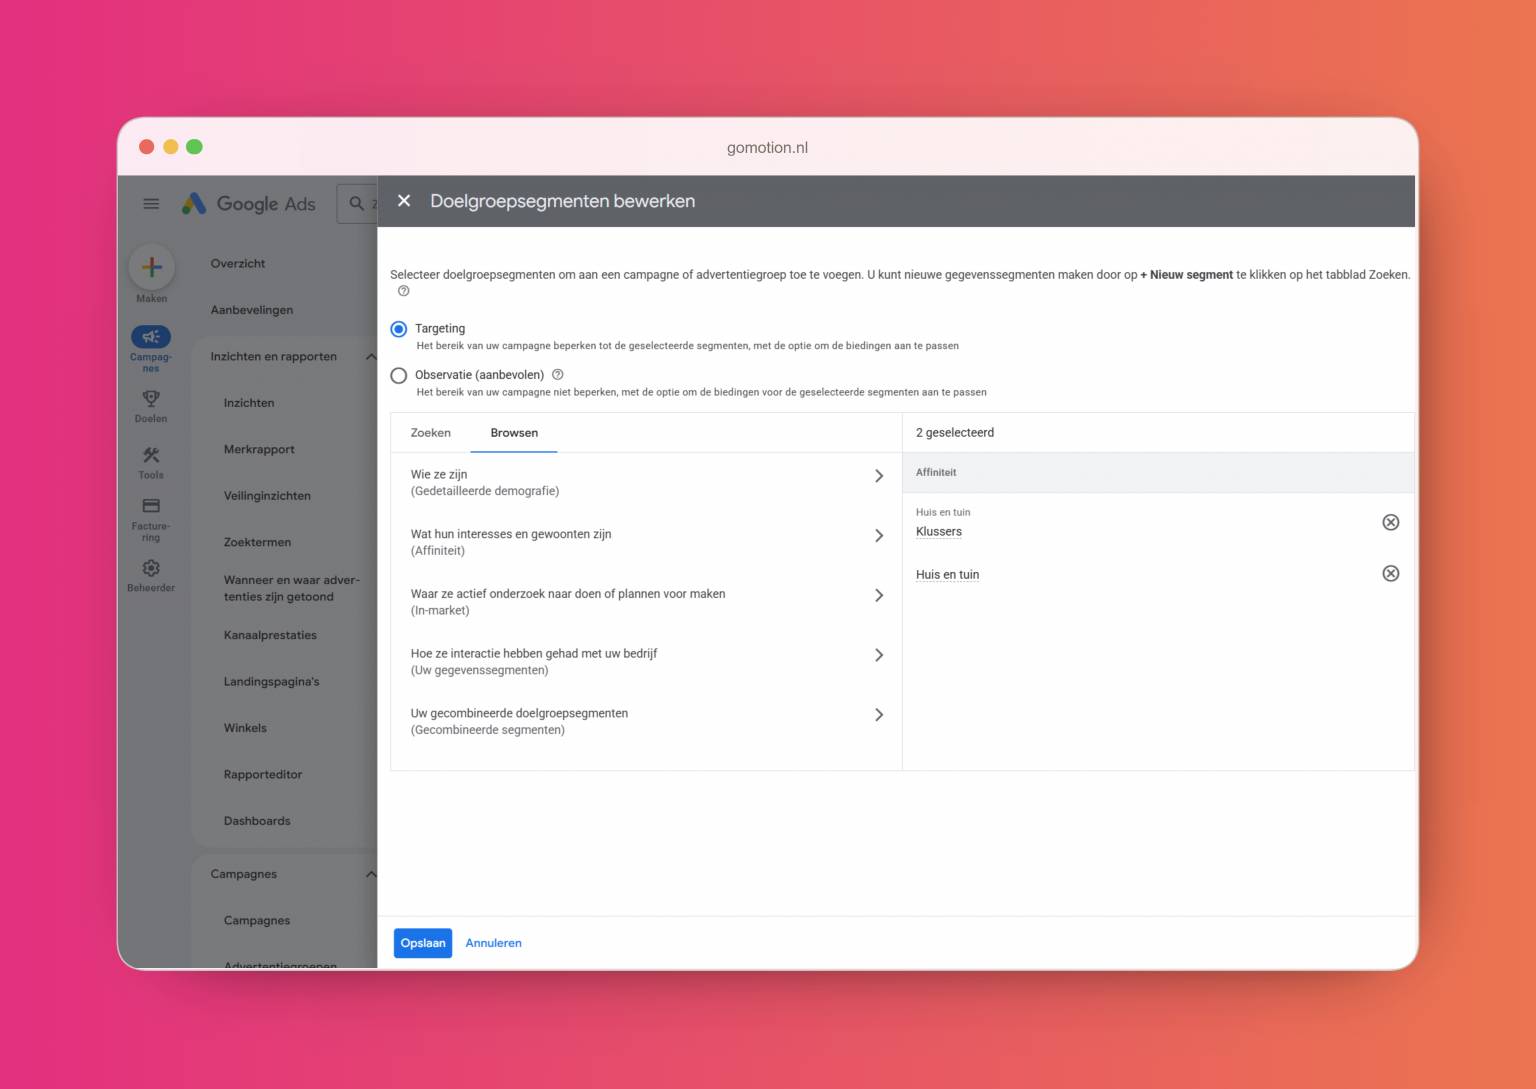This screenshot has height=1089, width=1536.
Task: Remove the Klussers segment
Action: point(1390,522)
